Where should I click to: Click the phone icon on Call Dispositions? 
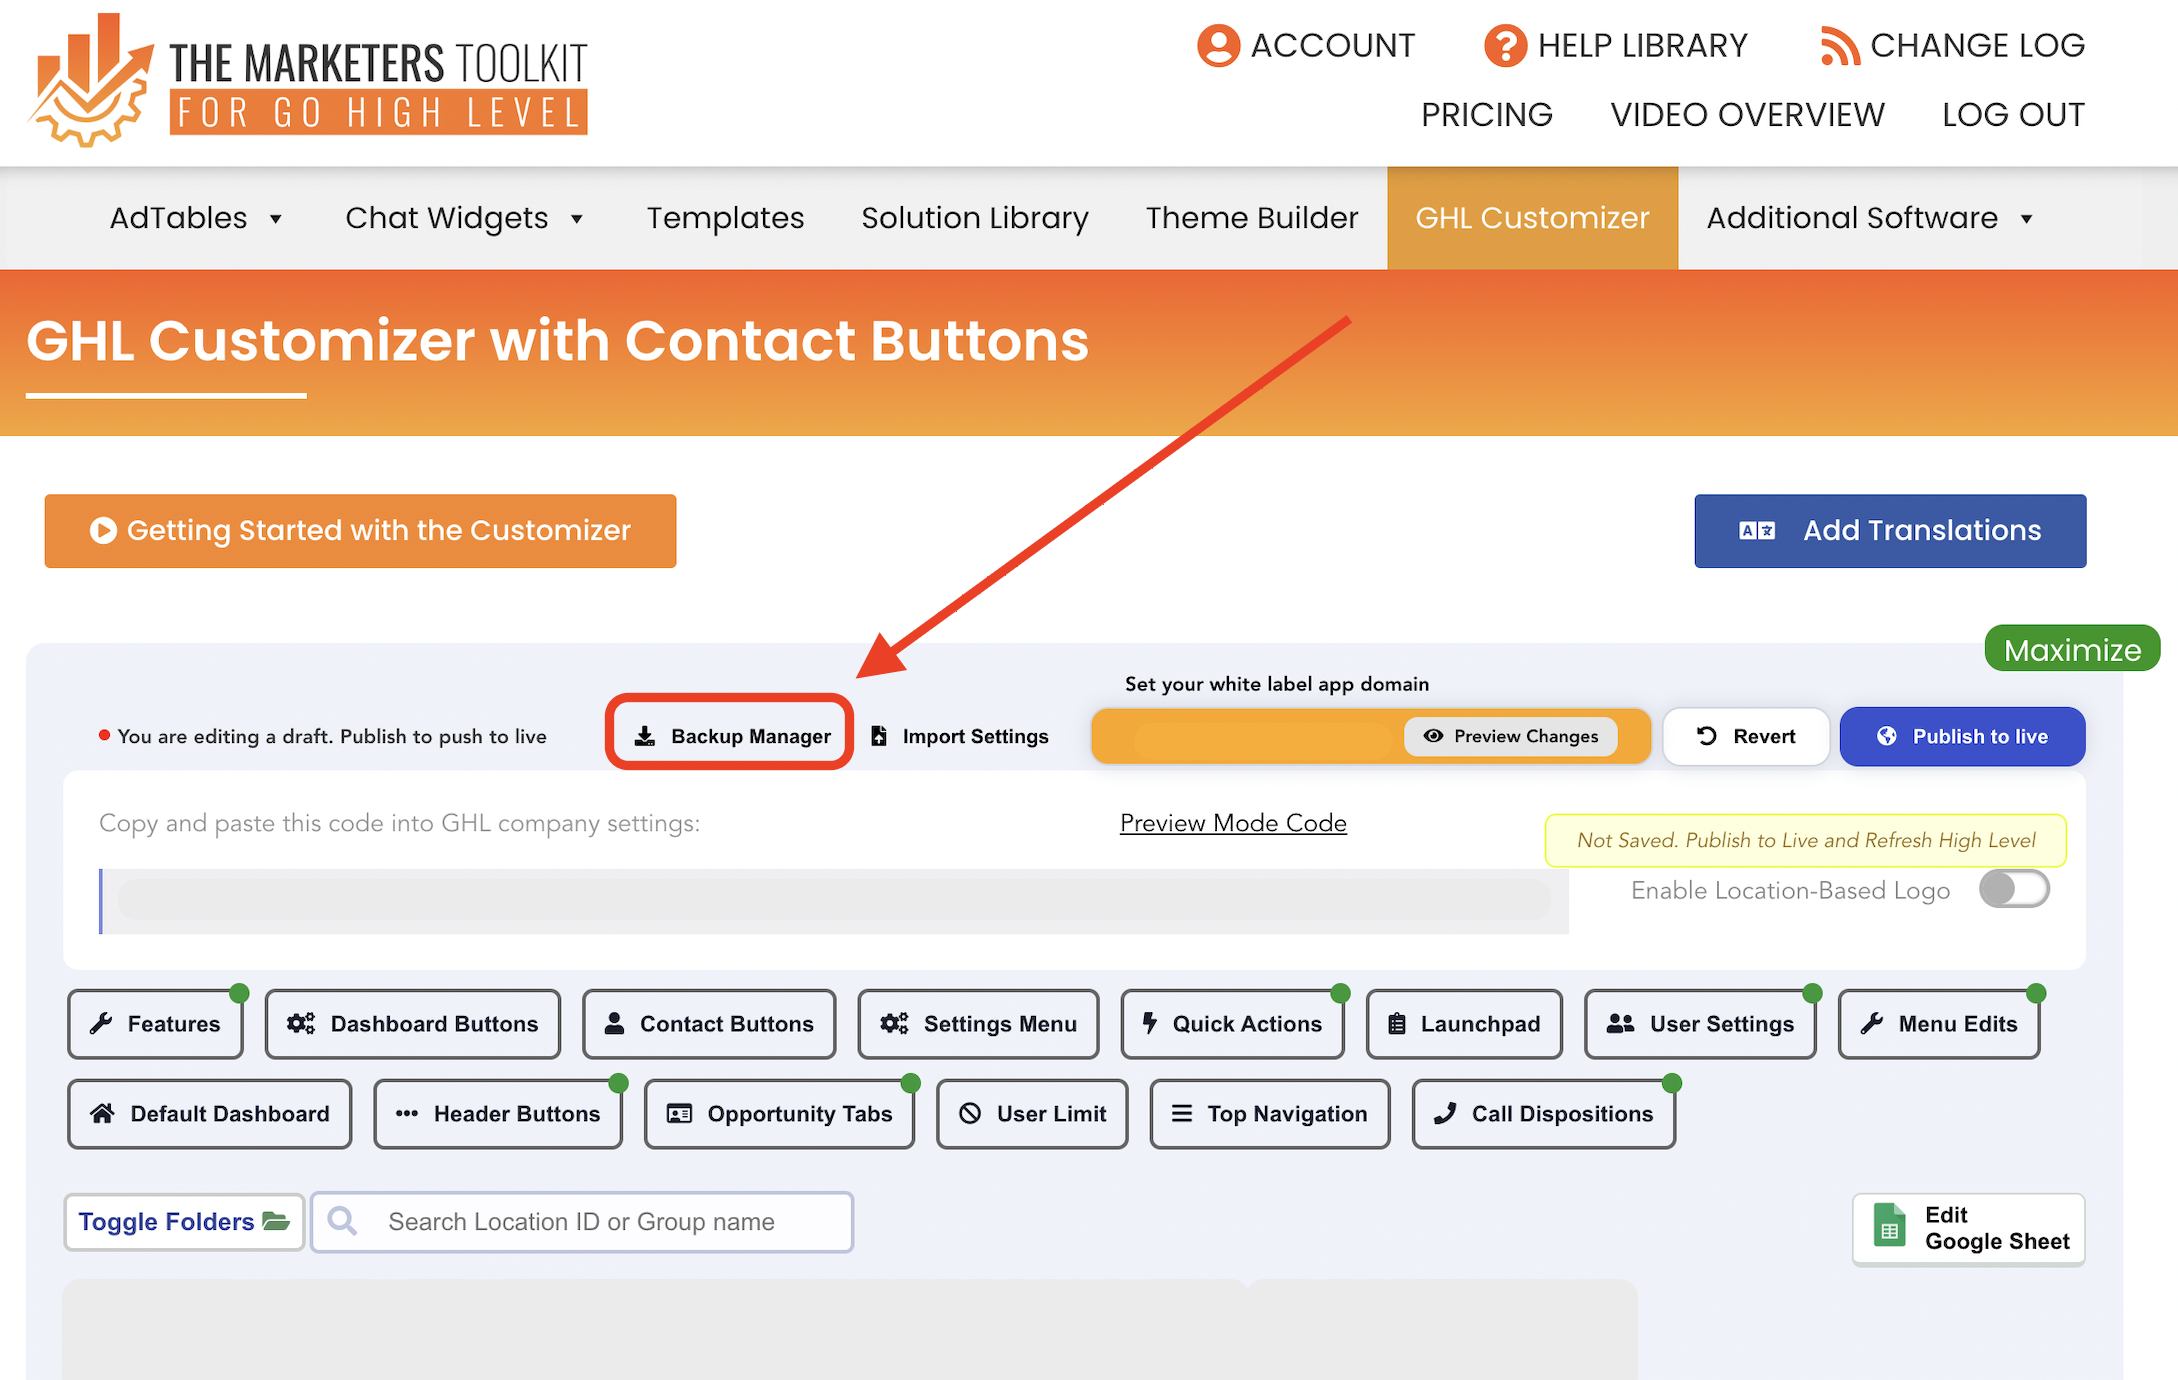[1445, 1113]
